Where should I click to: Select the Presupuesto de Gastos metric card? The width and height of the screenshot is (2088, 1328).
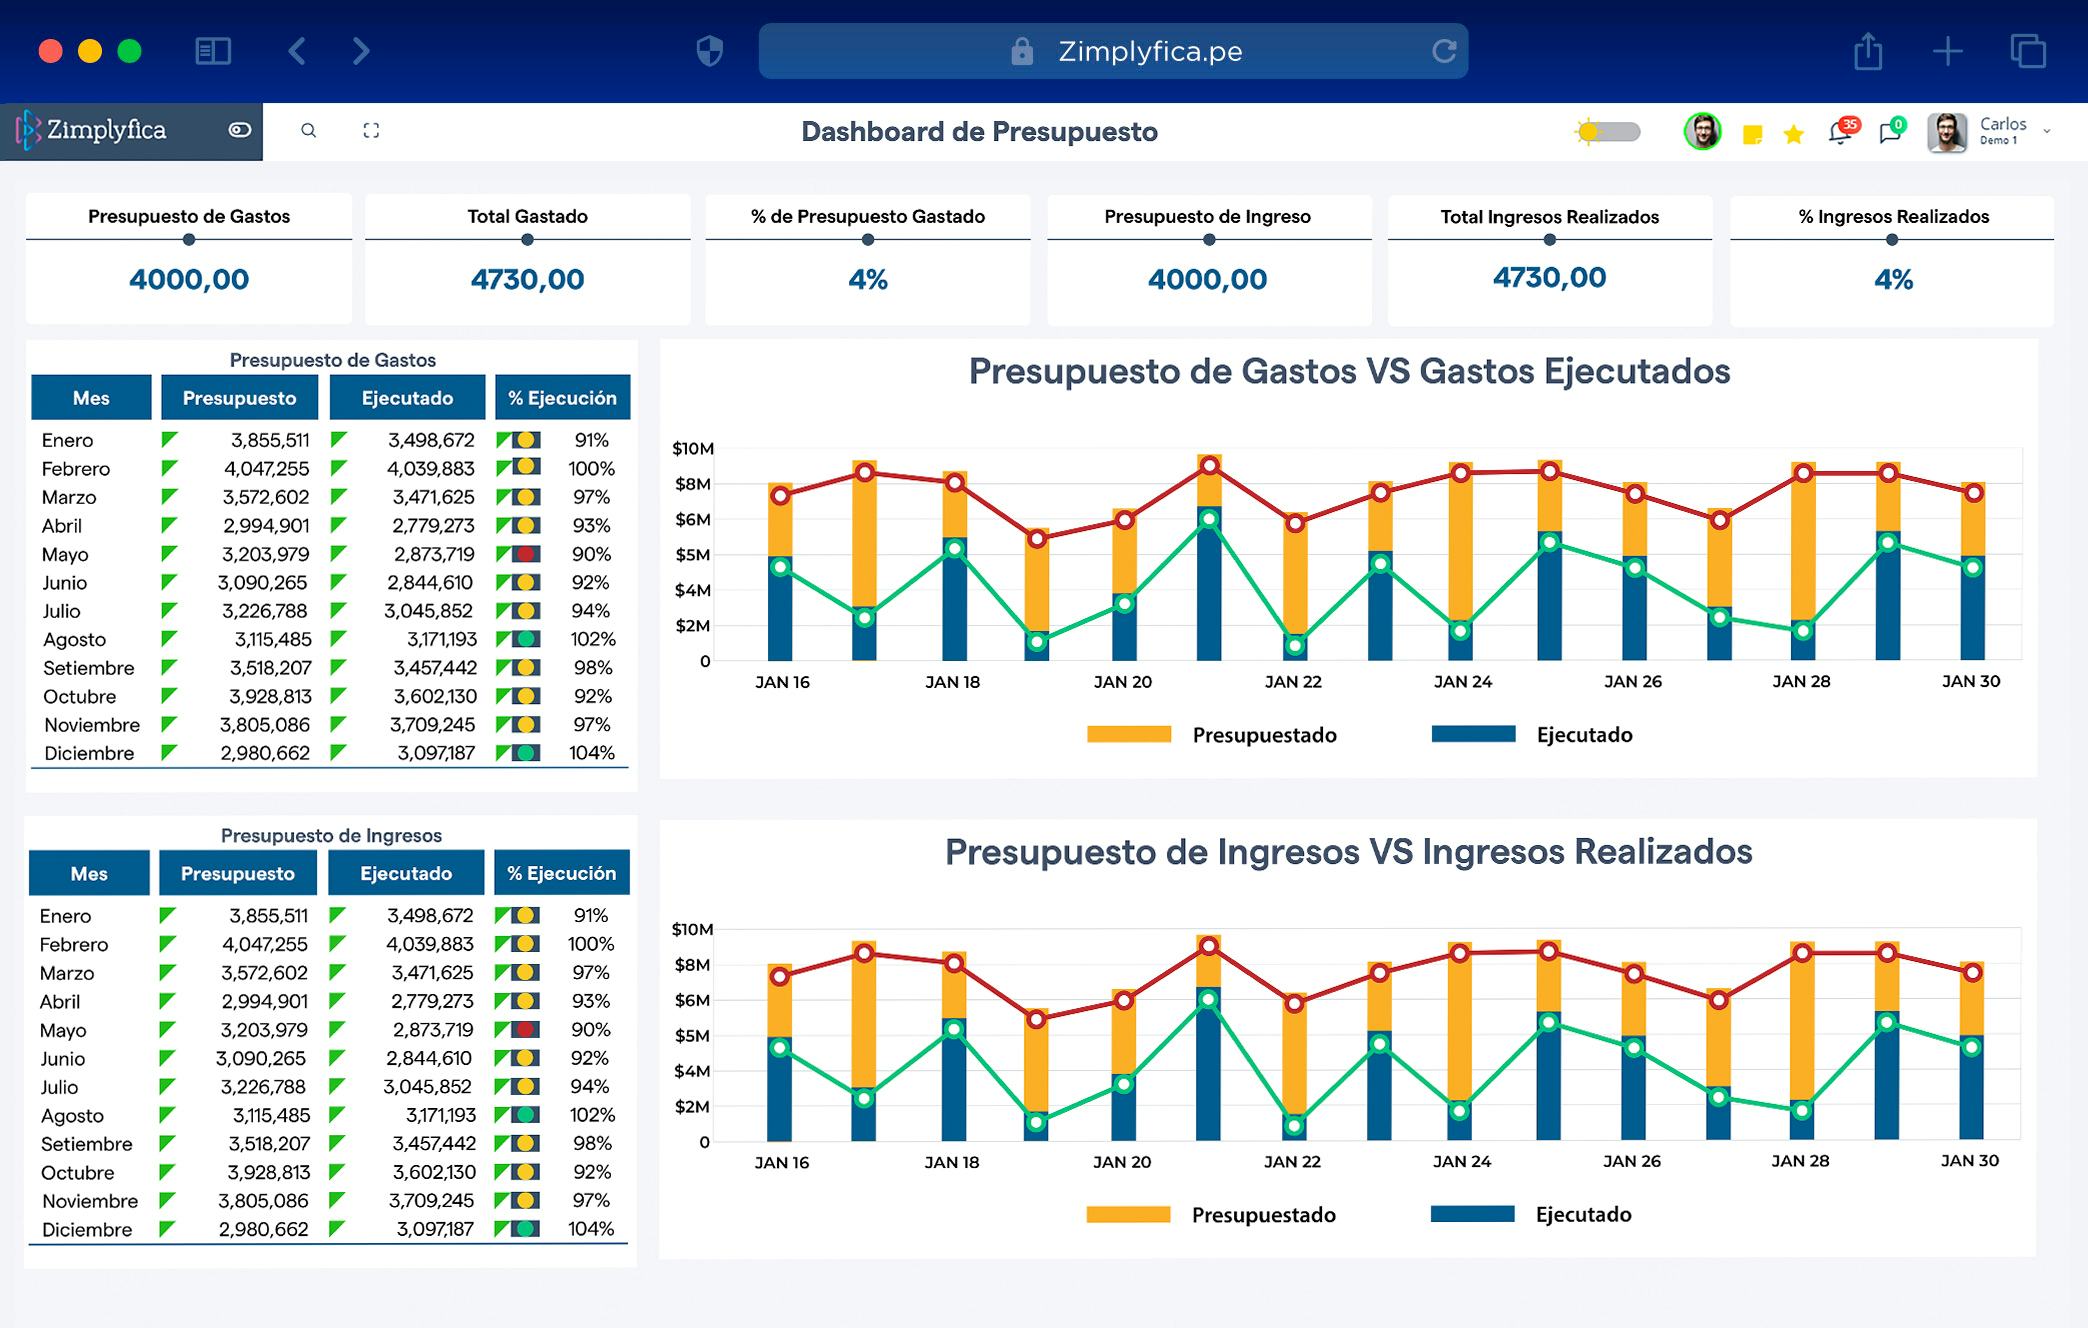tap(188, 258)
